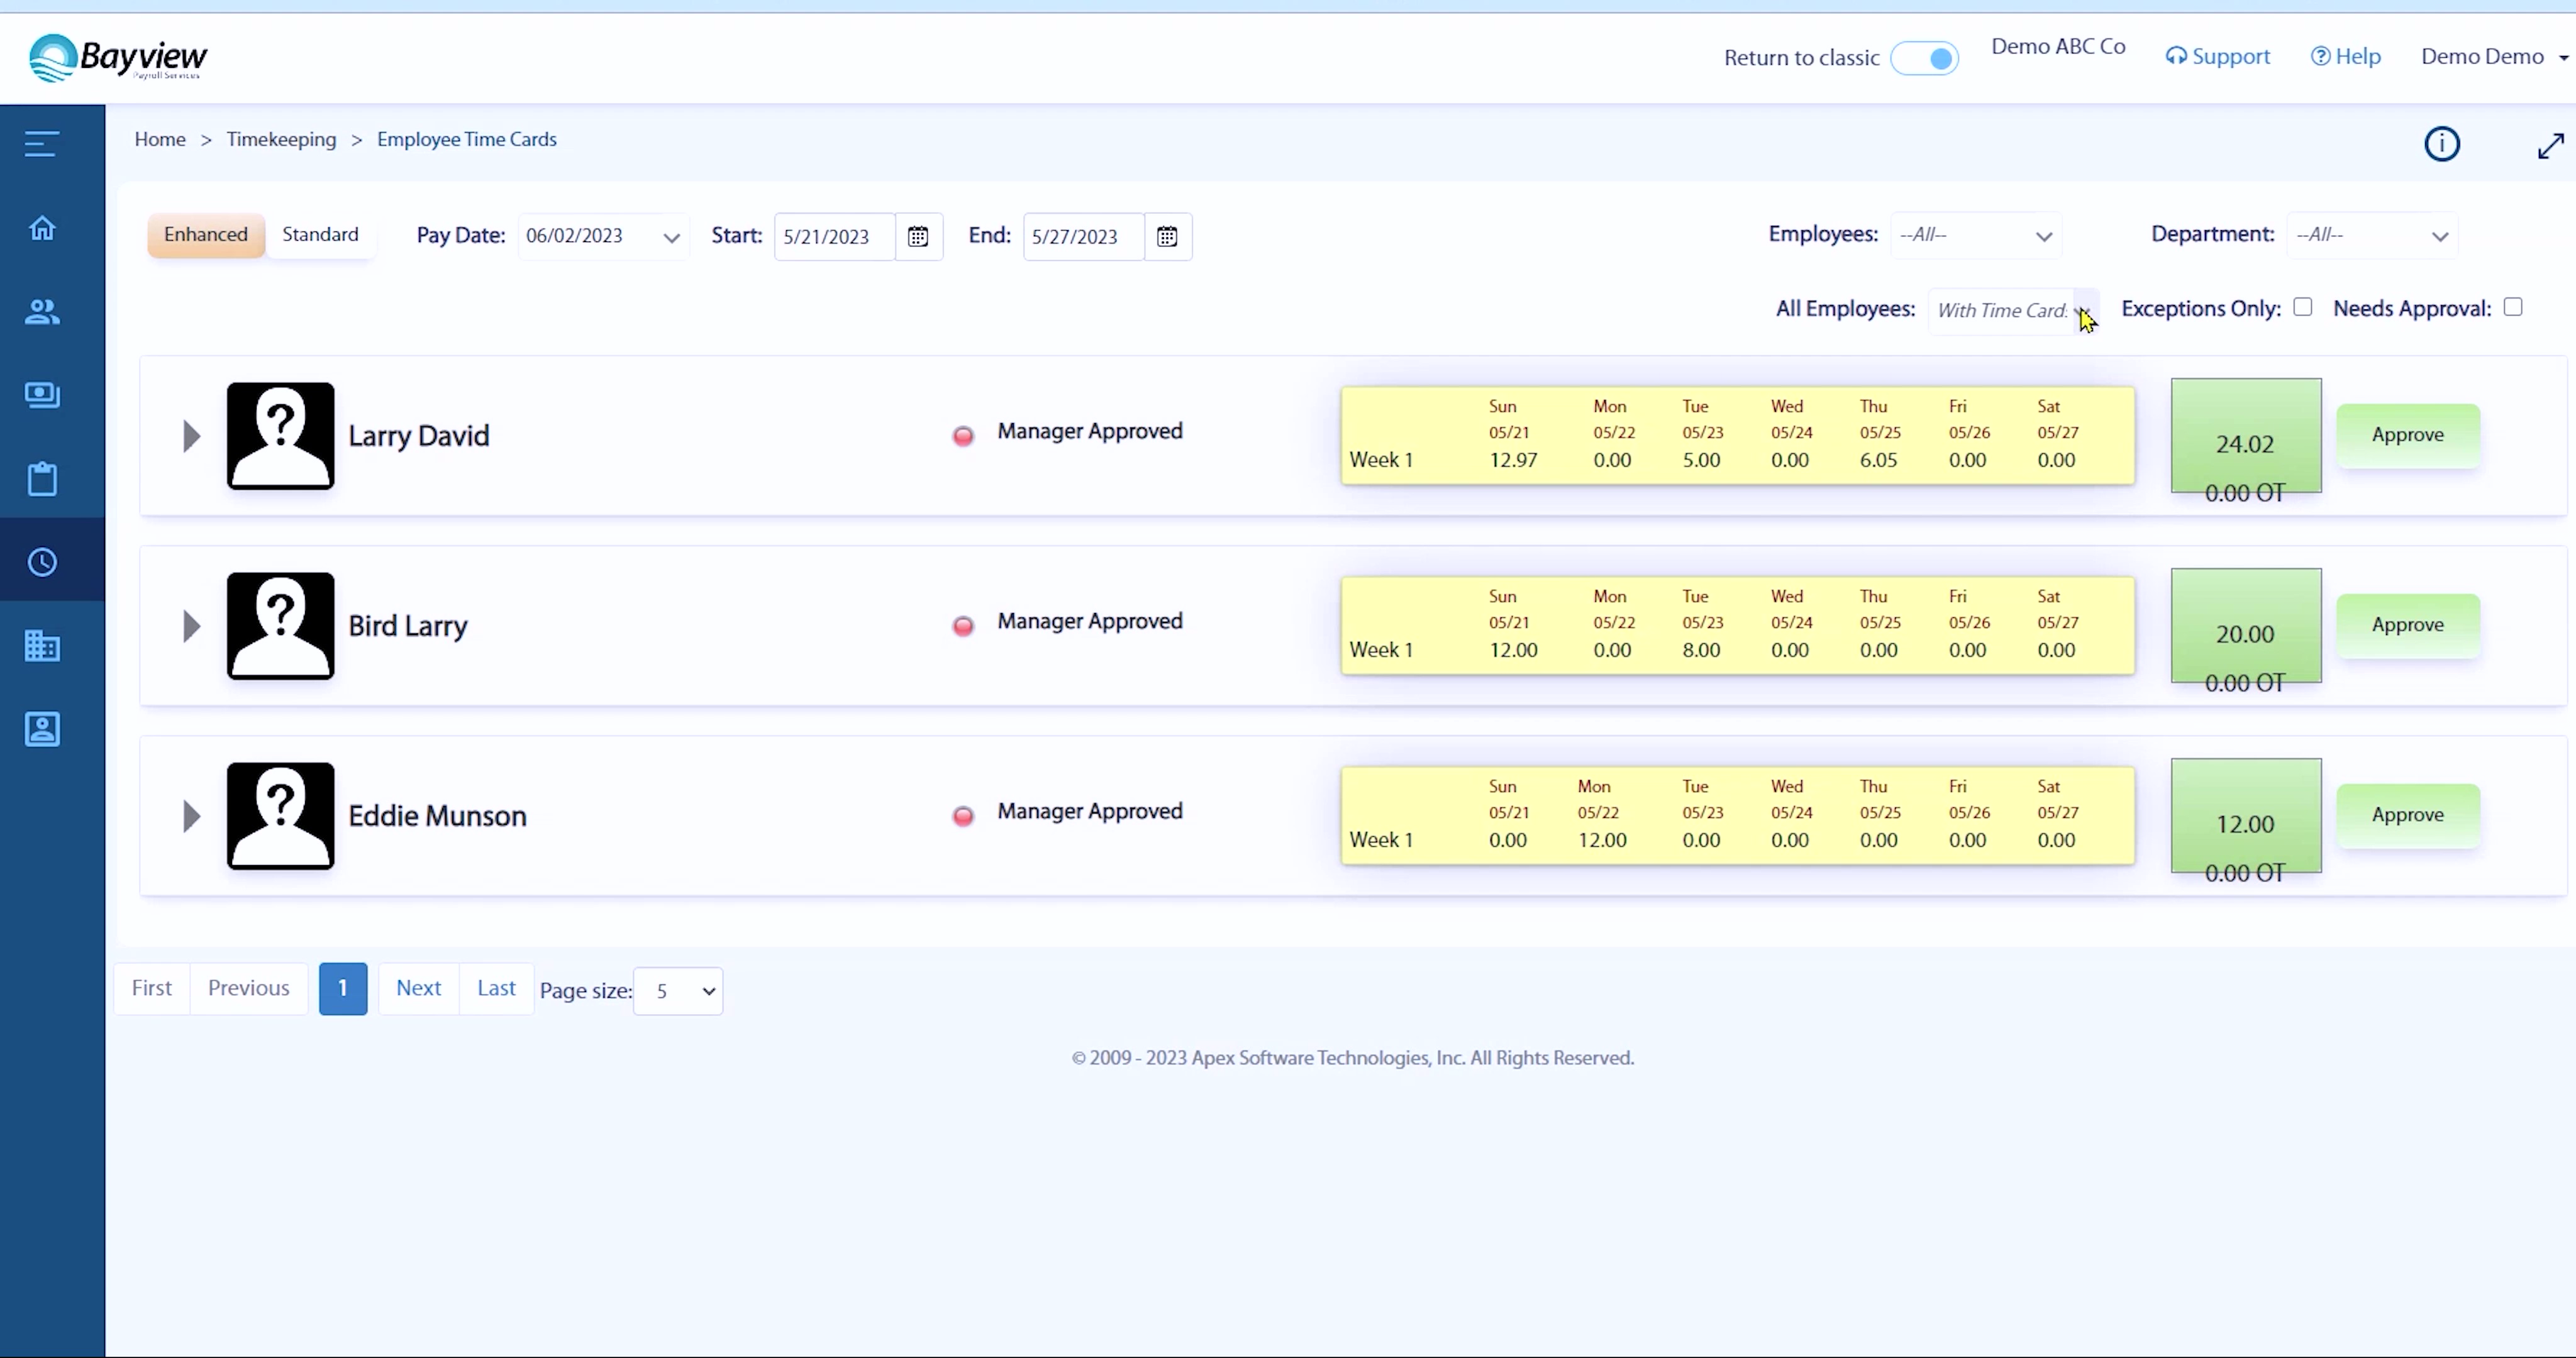
Task: Toggle the Return to classic switch
Action: 1924,58
